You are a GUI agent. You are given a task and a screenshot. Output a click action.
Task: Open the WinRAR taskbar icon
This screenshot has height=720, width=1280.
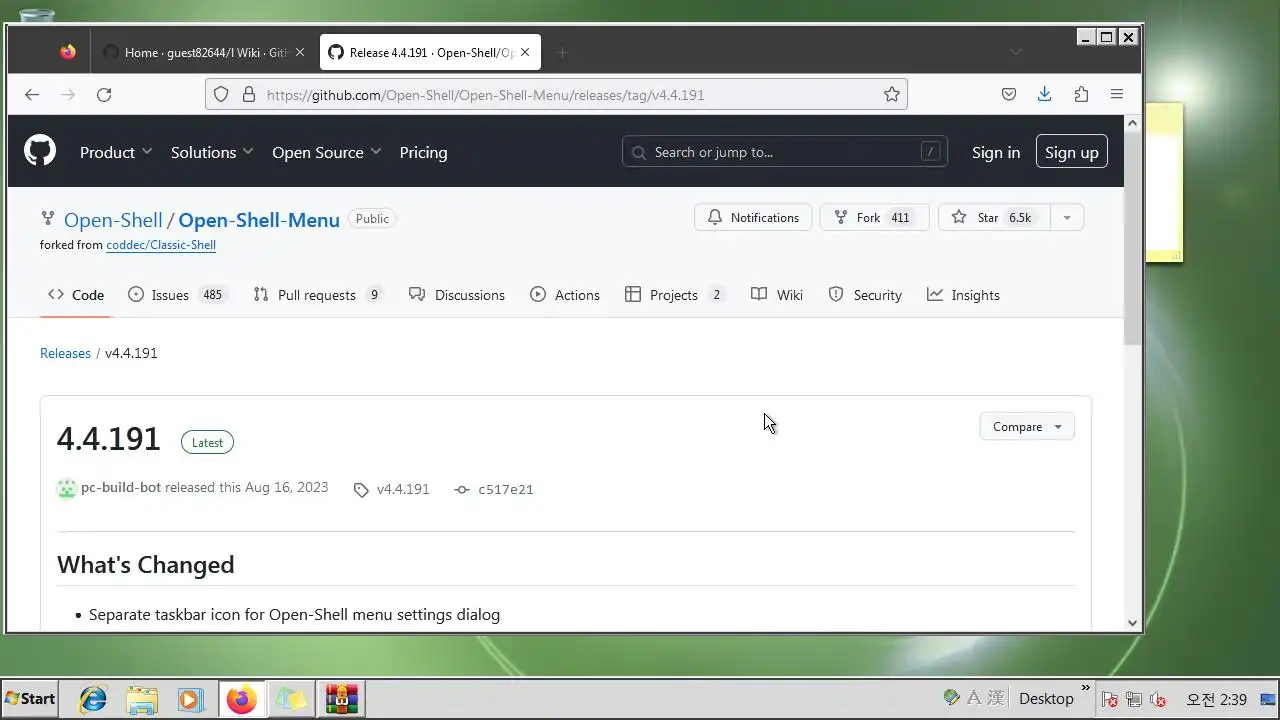(x=341, y=699)
